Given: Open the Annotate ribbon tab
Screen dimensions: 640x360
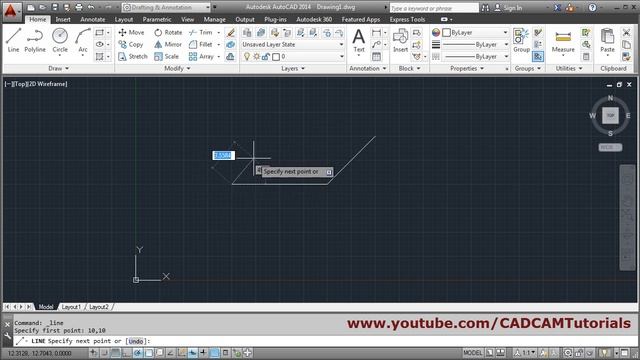Looking at the screenshot, I should [93, 19].
